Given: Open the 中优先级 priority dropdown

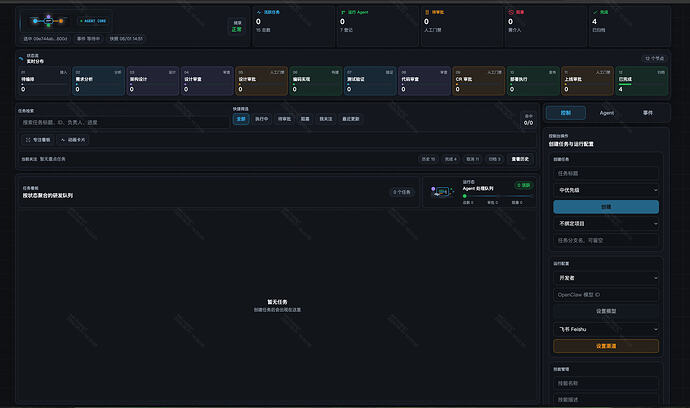Looking at the screenshot, I should click(606, 190).
